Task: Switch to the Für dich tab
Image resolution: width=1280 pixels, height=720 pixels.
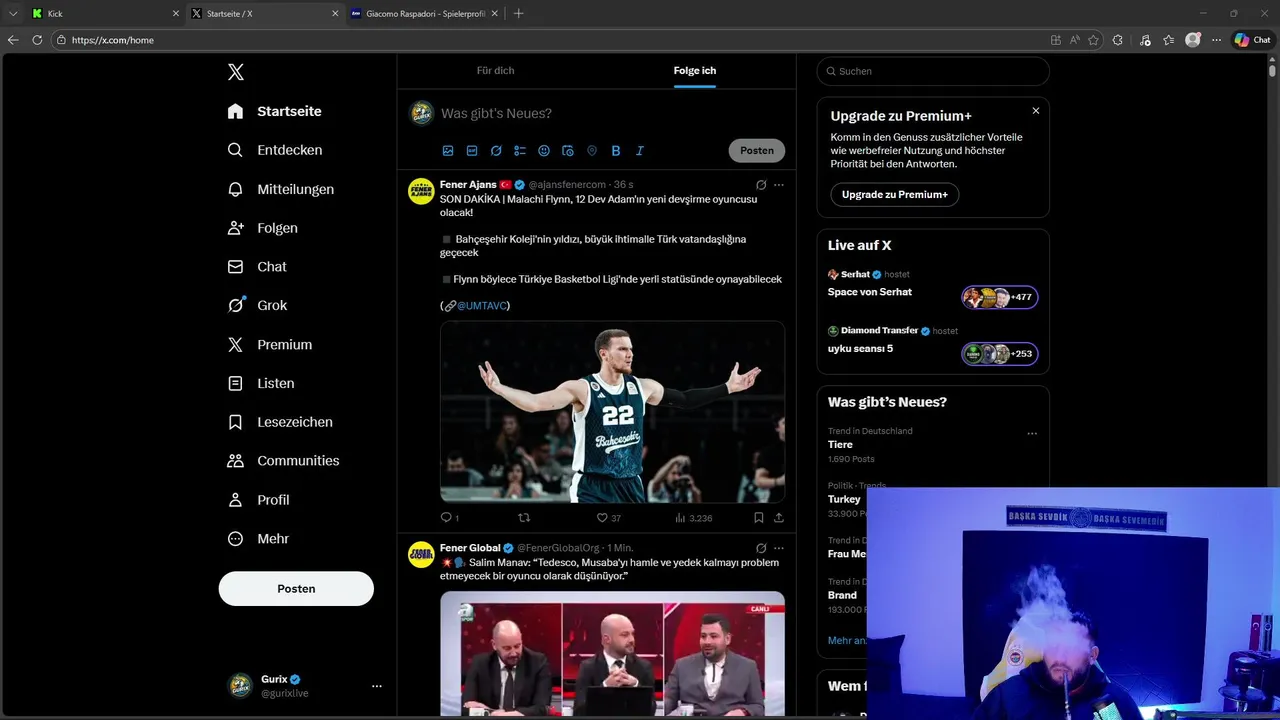Action: (x=495, y=71)
